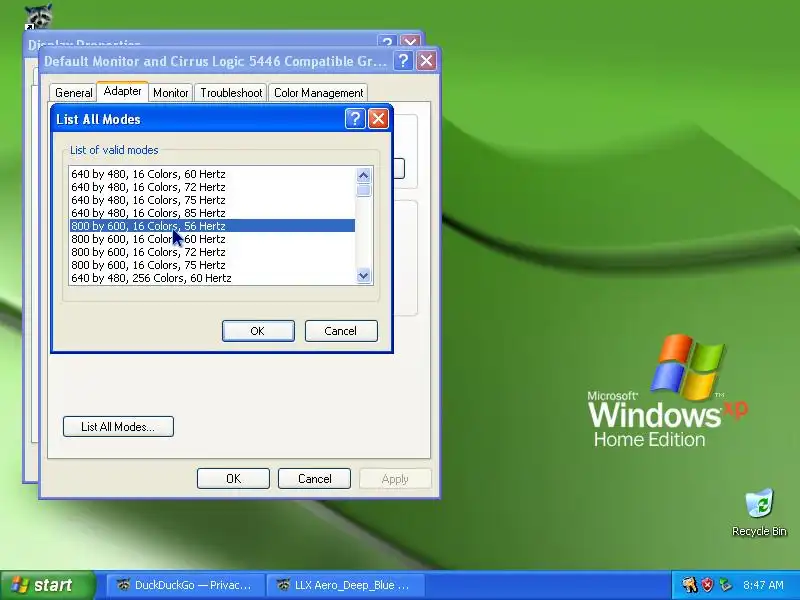
Task: Click the scroll up arrow in modes list
Action: 363,176
